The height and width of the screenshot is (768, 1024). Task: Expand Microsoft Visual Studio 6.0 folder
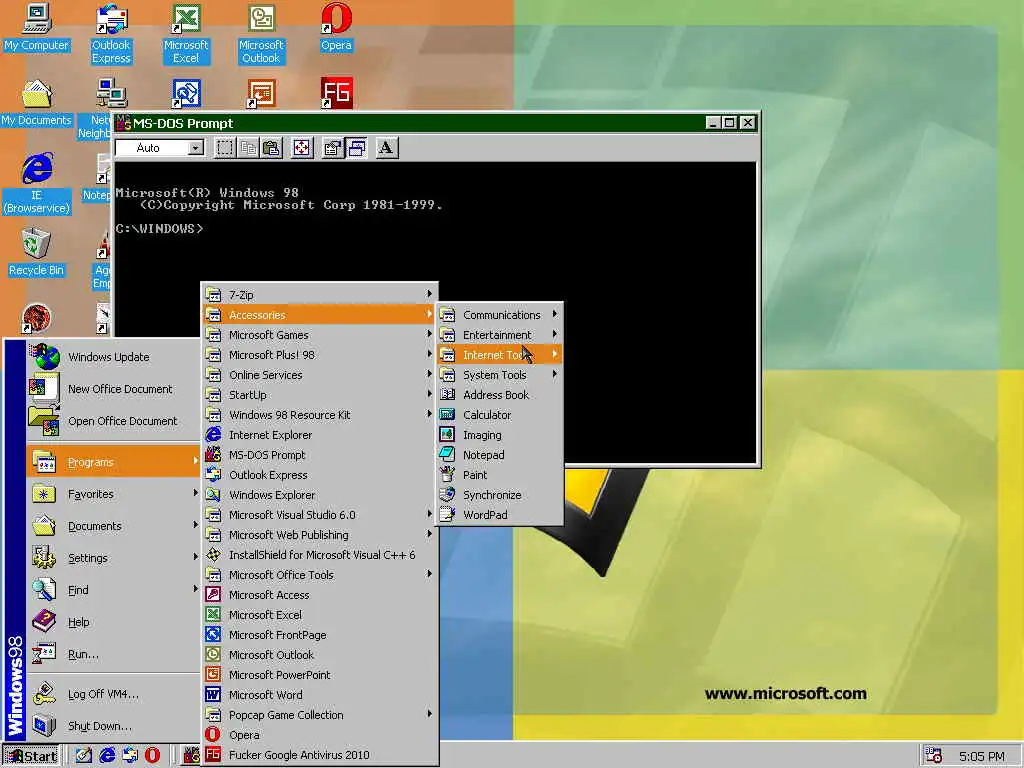click(x=319, y=515)
